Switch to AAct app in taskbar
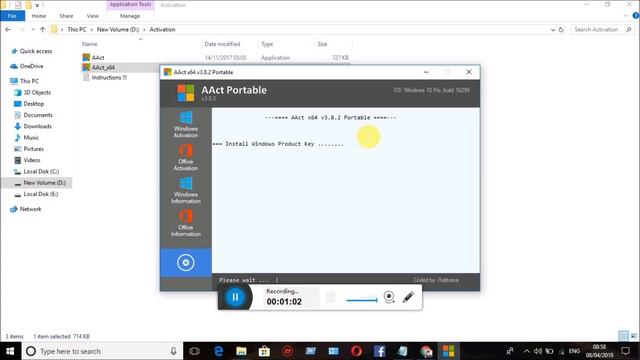This screenshot has width=640, height=360. coord(449,351)
